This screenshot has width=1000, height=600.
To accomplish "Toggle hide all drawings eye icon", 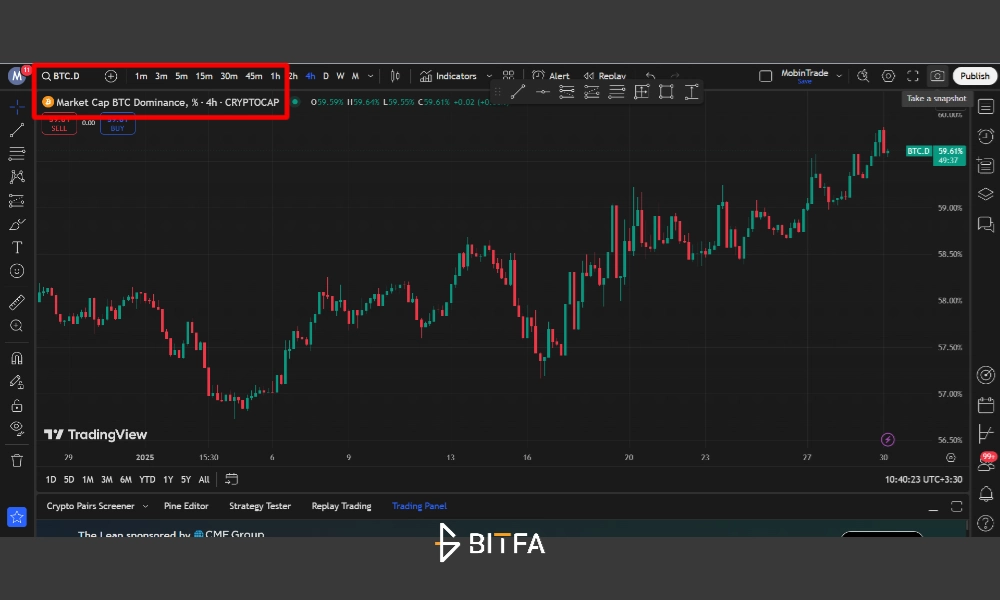I will 17,428.
